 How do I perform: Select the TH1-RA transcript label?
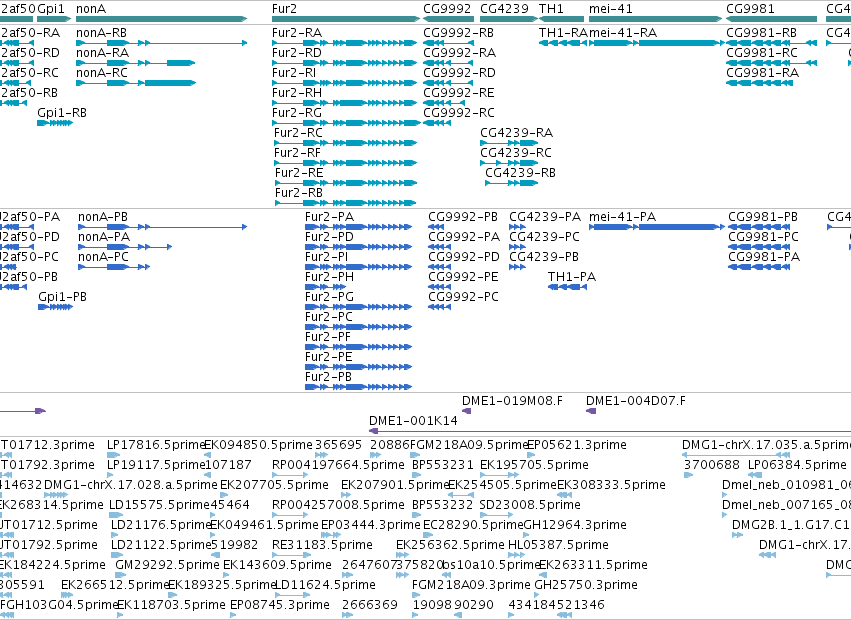click(563, 33)
